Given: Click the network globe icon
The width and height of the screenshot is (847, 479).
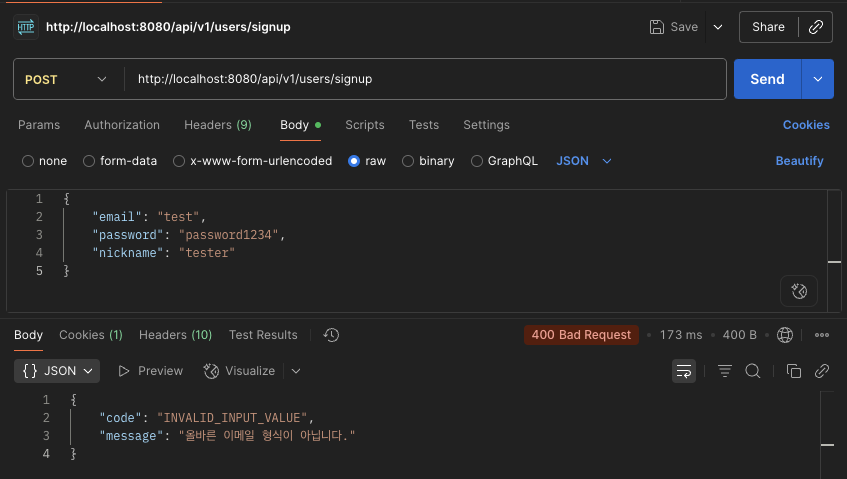Looking at the screenshot, I should click(784, 335).
